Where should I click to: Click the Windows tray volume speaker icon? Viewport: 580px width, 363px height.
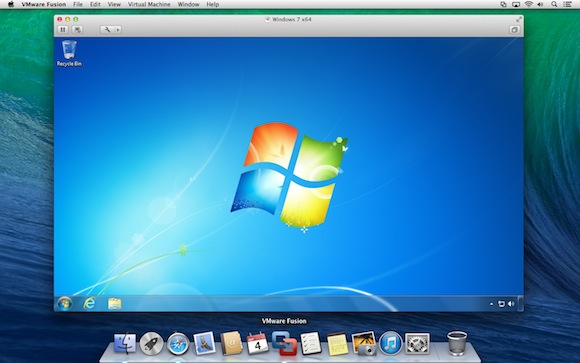coord(511,304)
